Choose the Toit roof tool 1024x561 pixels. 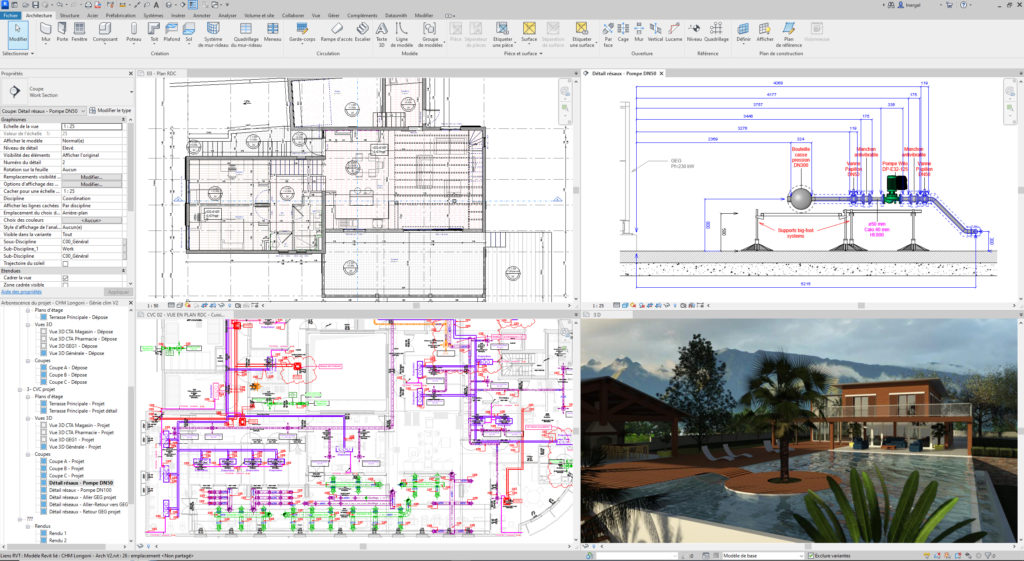coord(154,32)
